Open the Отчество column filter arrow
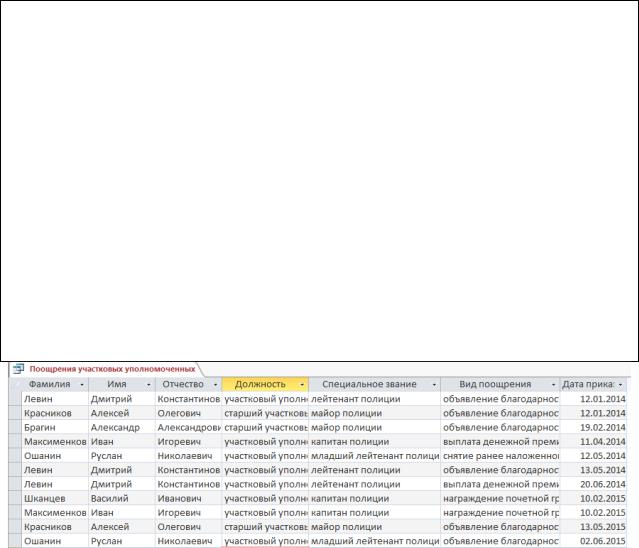The height and width of the screenshot is (548, 639). coord(213,384)
